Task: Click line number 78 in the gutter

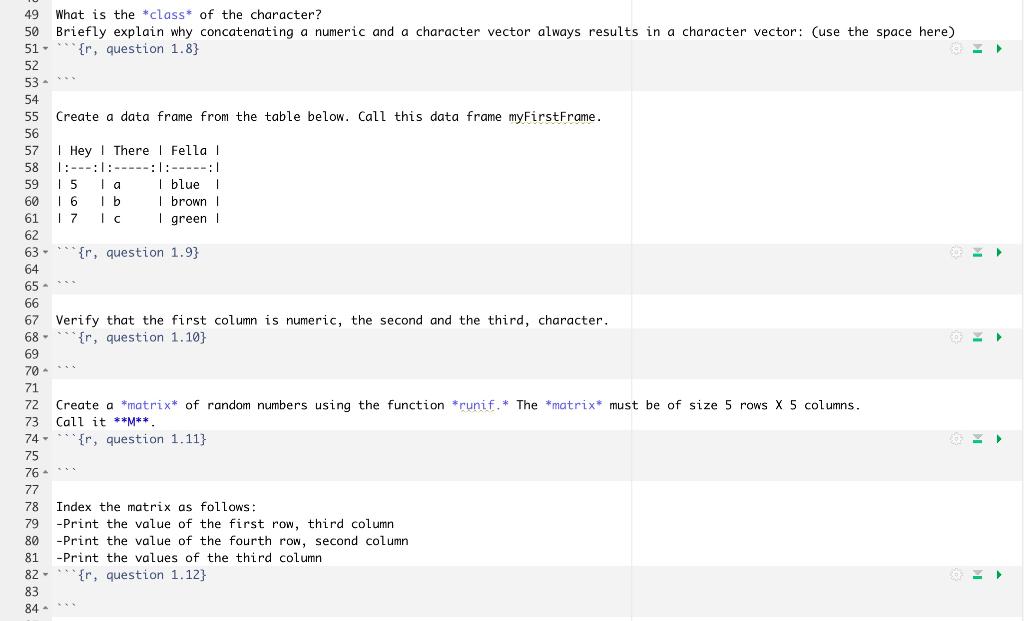Action: 32,507
